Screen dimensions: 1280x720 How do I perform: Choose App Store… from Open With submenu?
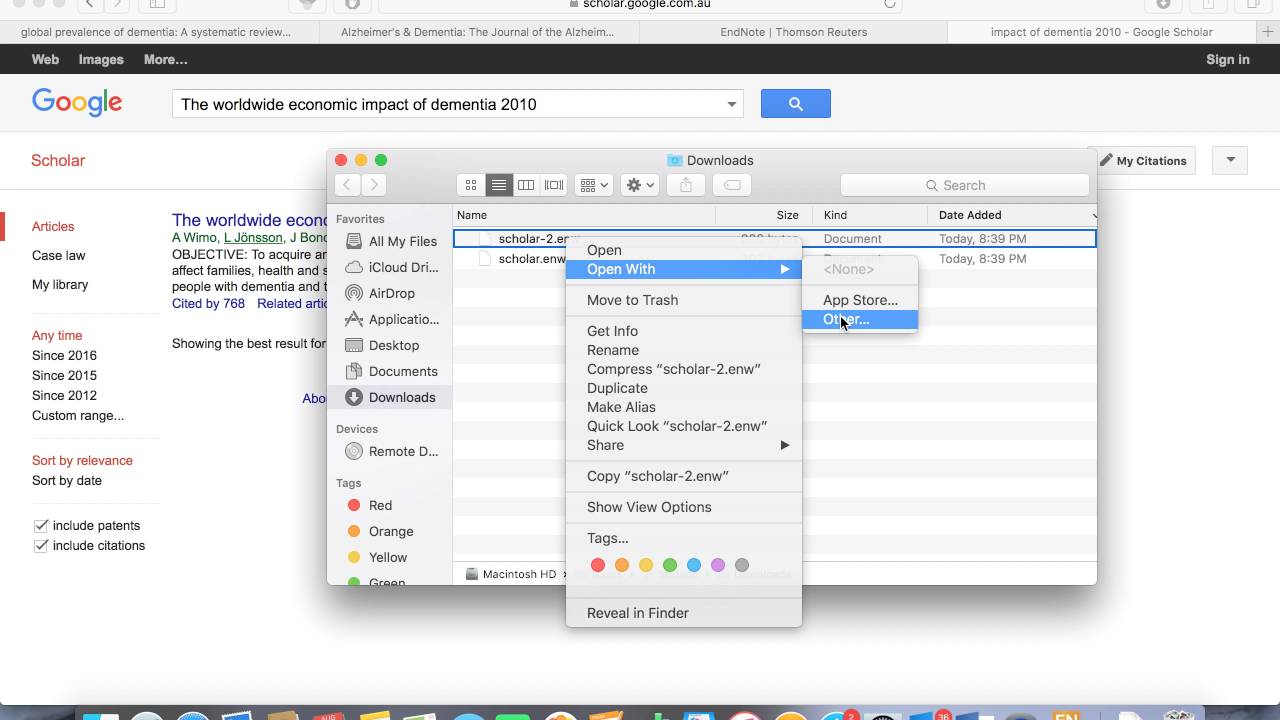pyautogui.click(x=860, y=300)
